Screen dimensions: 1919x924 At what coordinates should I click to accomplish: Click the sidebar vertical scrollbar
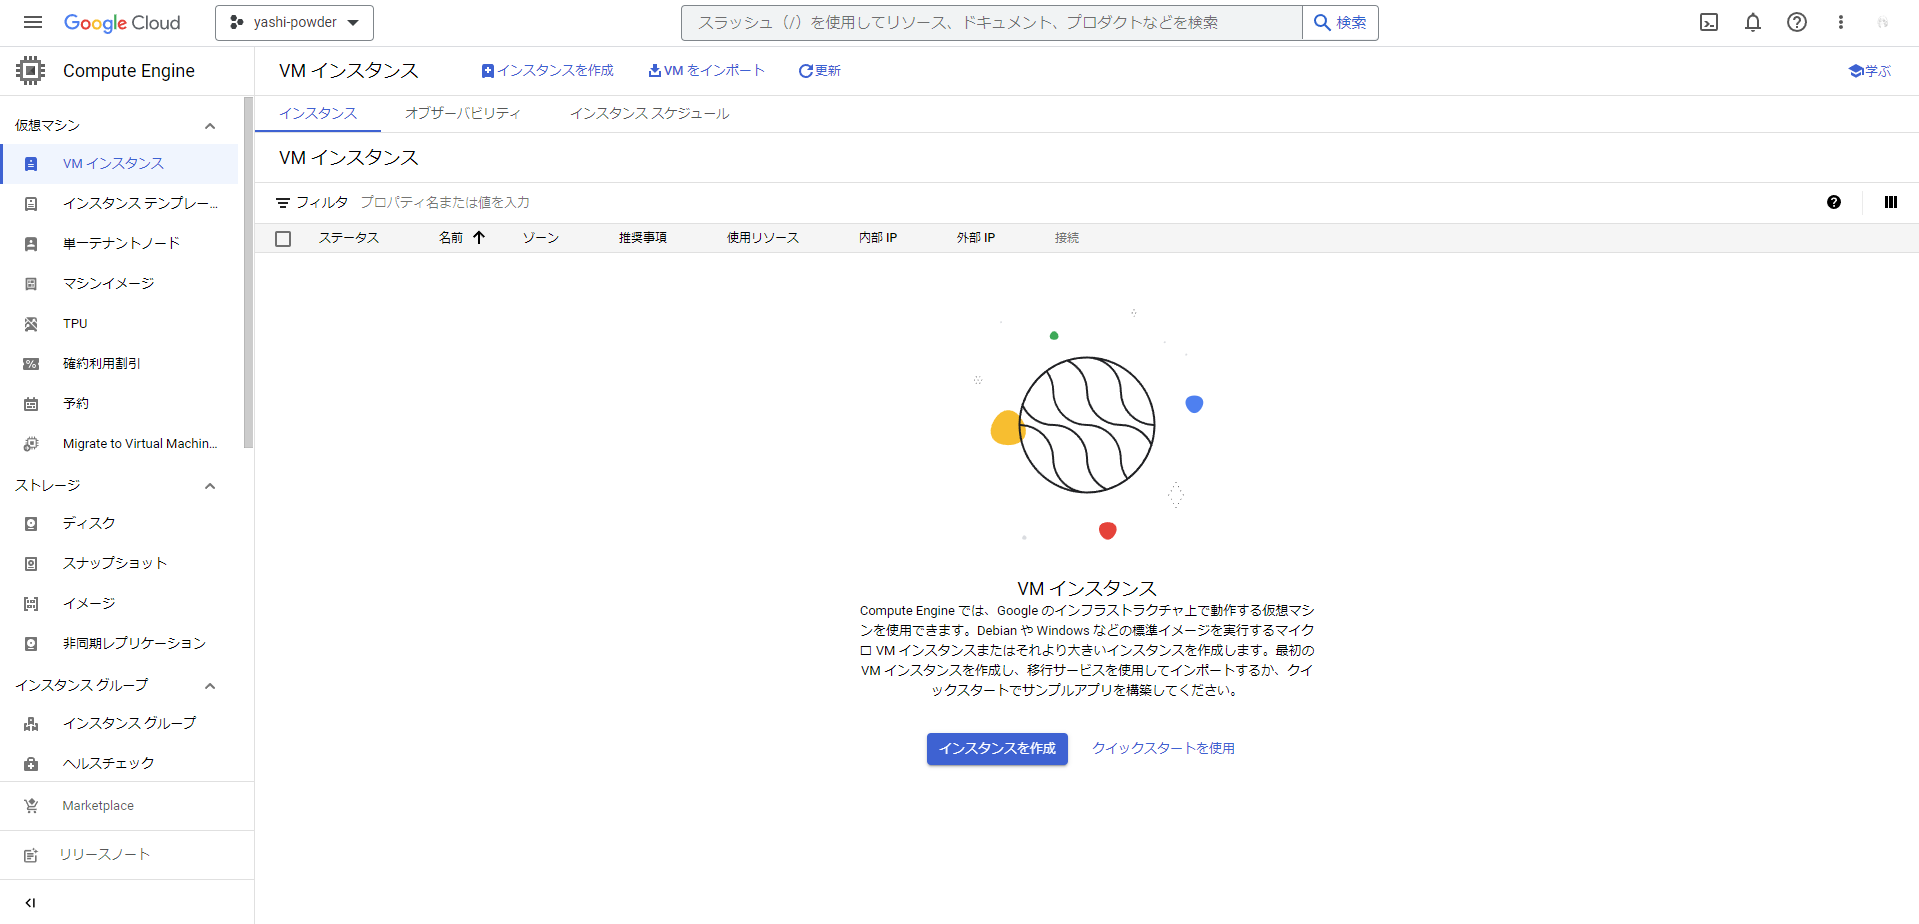248,272
